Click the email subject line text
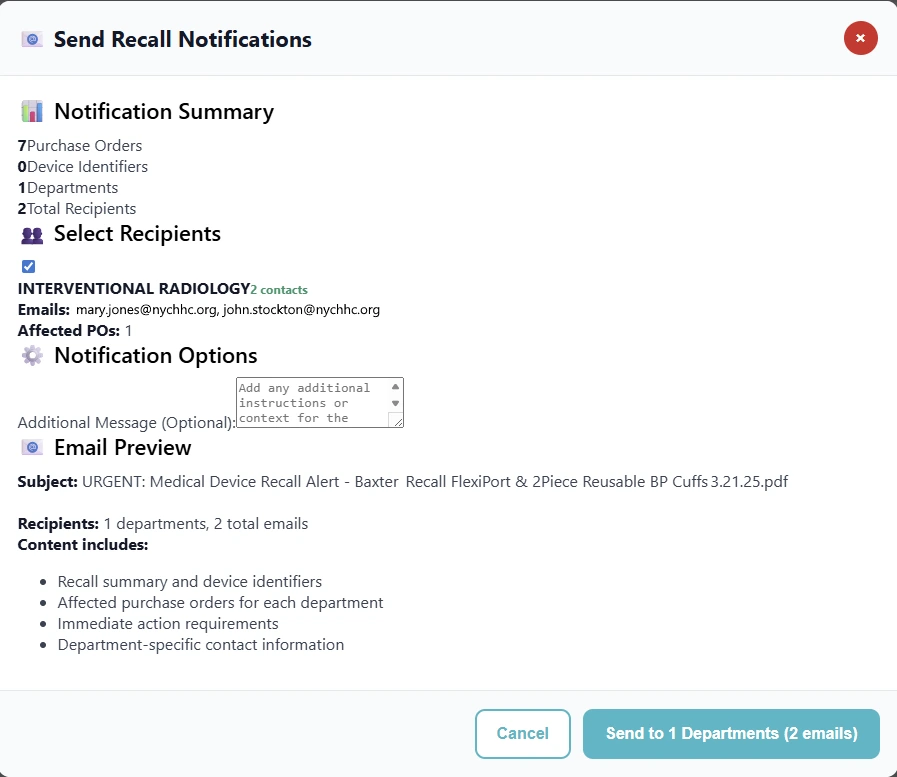This screenshot has height=777, width=897. click(x=434, y=482)
